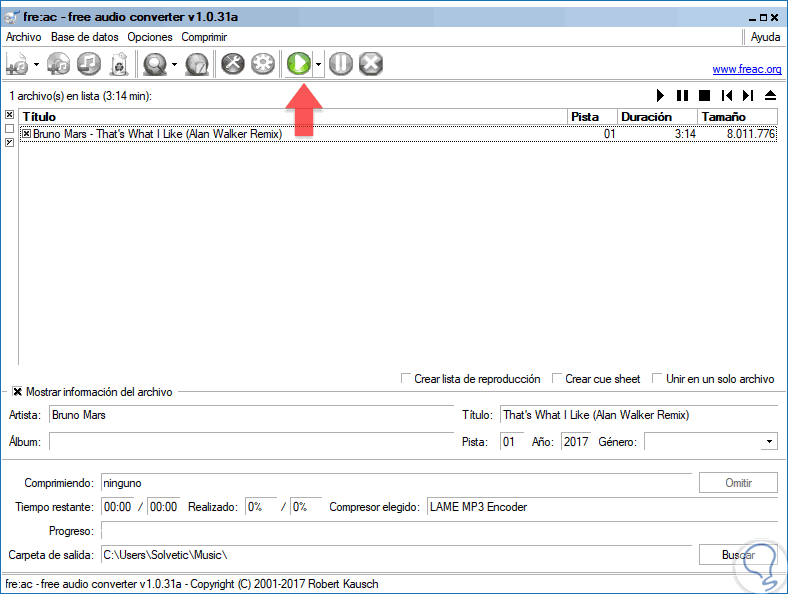Screen dimensions: 788x594
Task: Click the Pista field showing 01
Action: [x=512, y=442]
